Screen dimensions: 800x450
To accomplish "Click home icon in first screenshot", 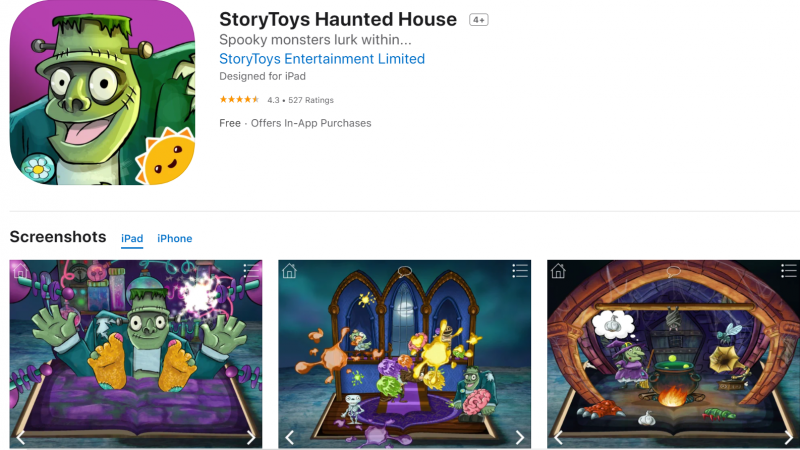I will tap(21, 270).
